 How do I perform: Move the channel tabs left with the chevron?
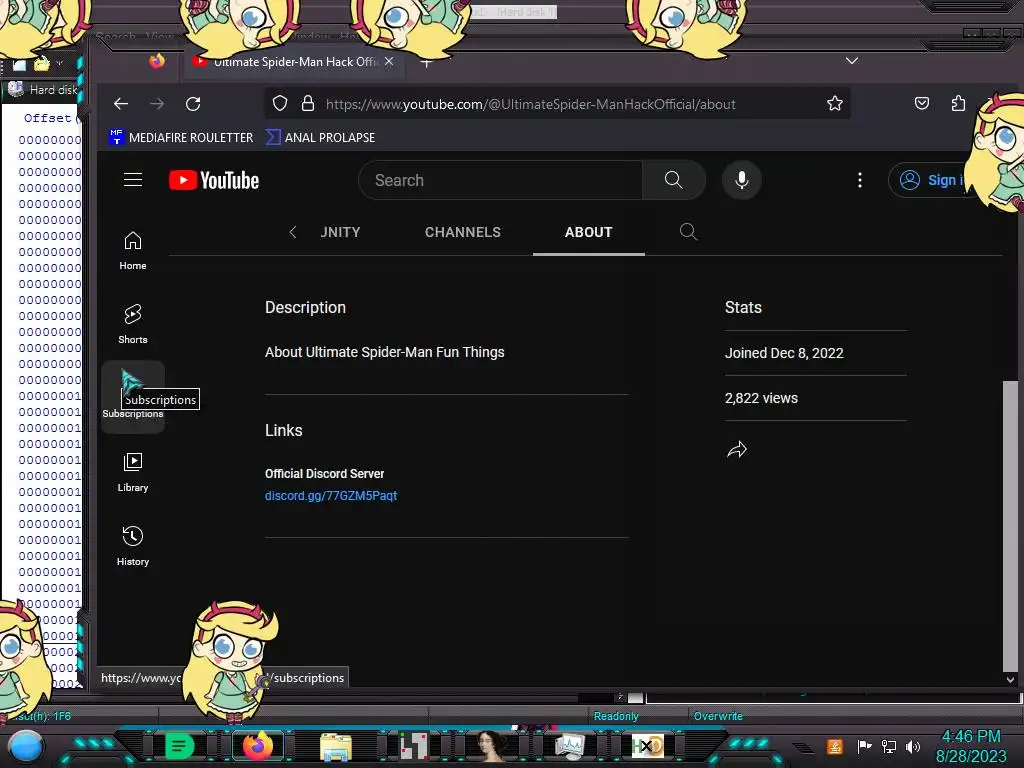293,232
